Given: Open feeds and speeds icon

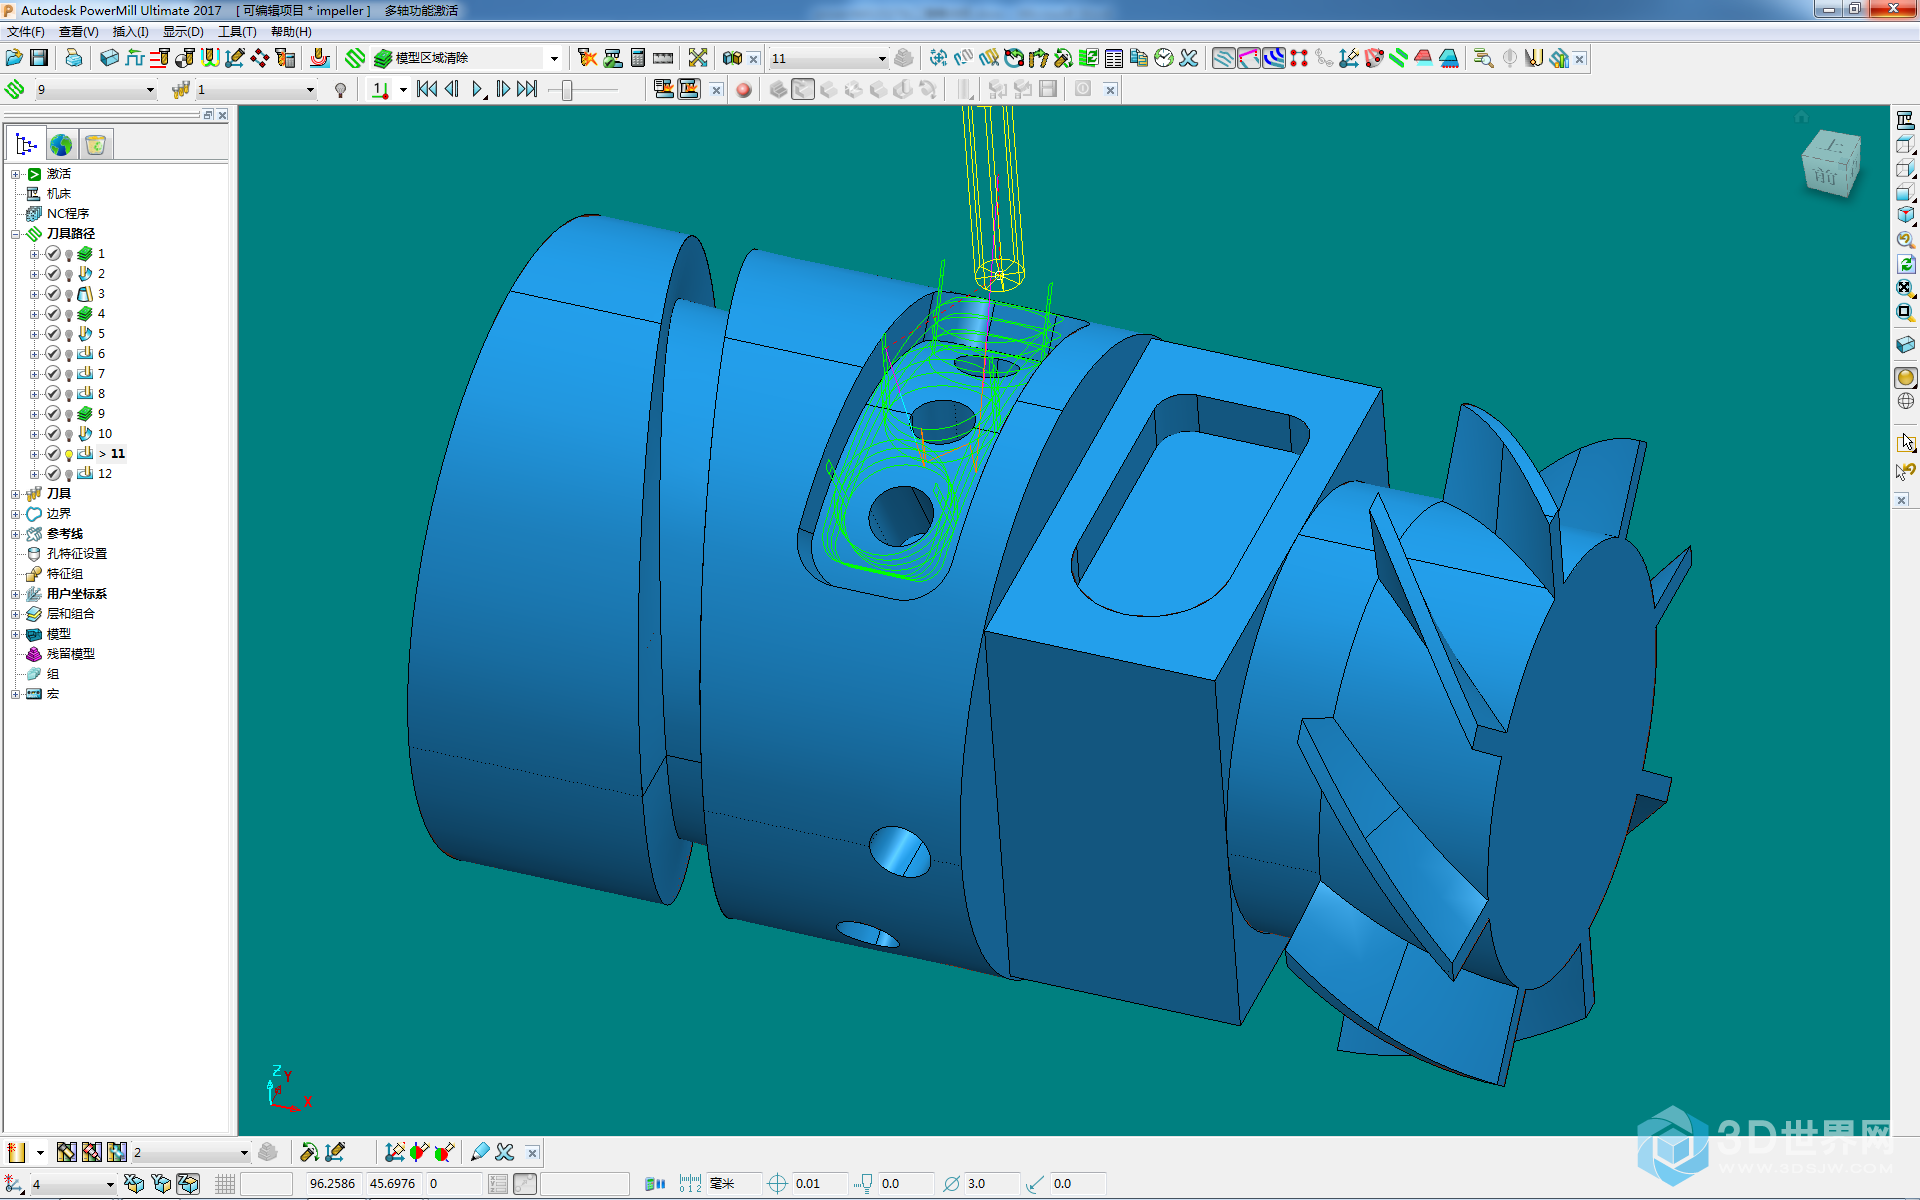Looking at the screenshot, I should (x=159, y=58).
